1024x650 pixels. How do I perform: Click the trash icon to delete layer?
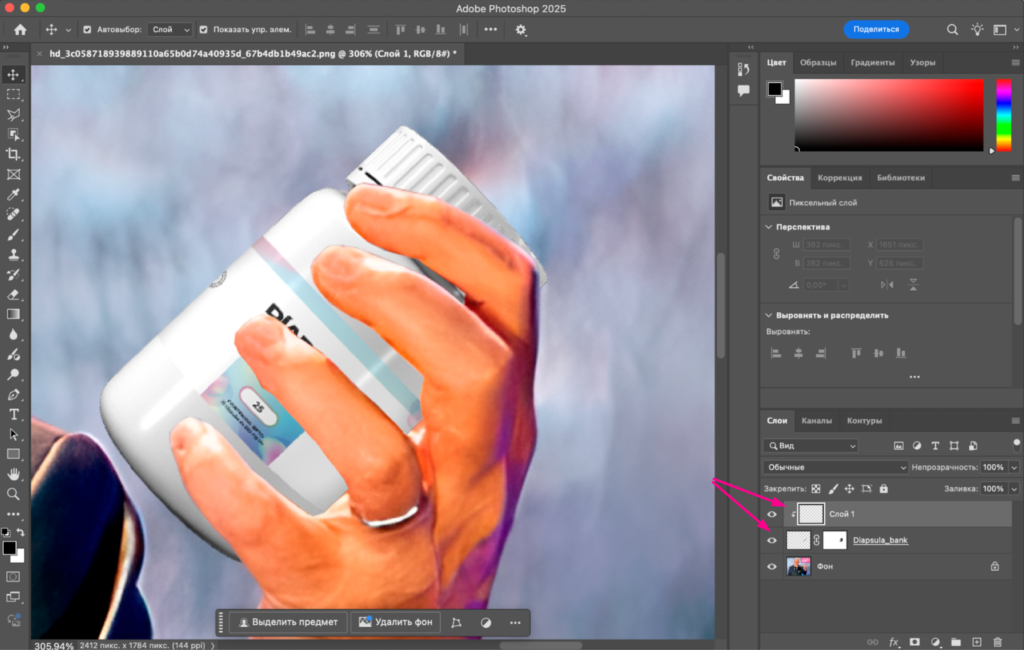997,641
